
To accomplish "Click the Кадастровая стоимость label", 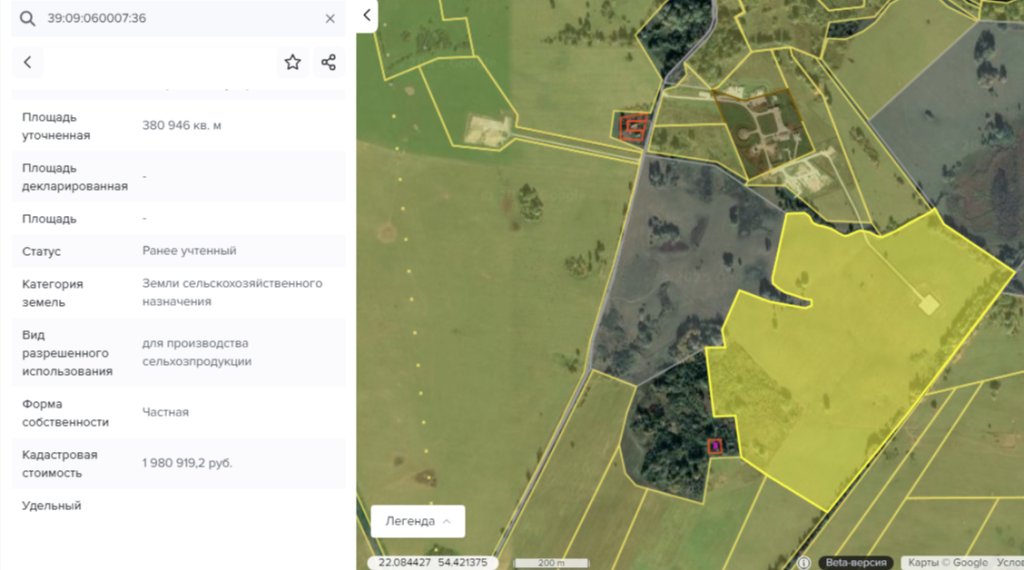I will 59,464.
